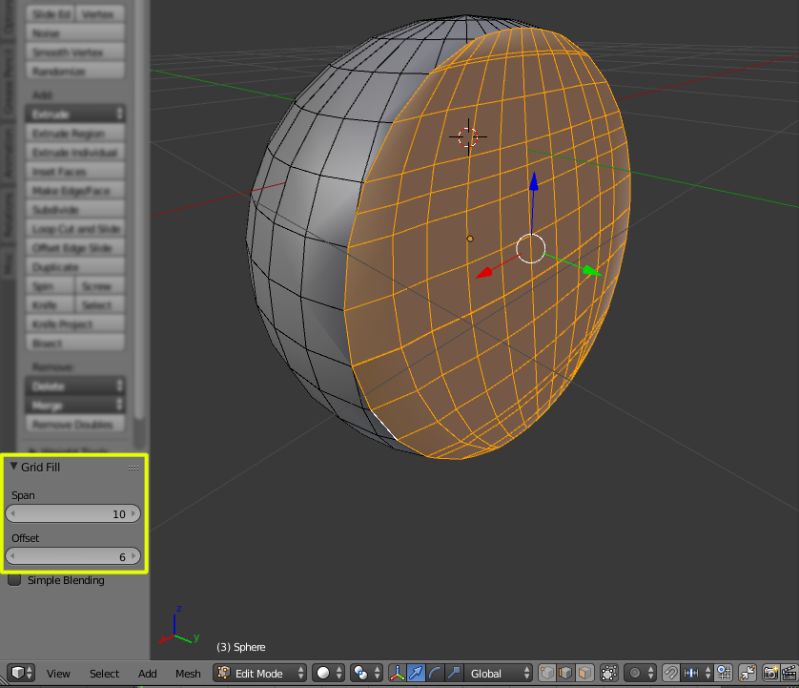Click the Subdivide button

[x=75, y=209]
